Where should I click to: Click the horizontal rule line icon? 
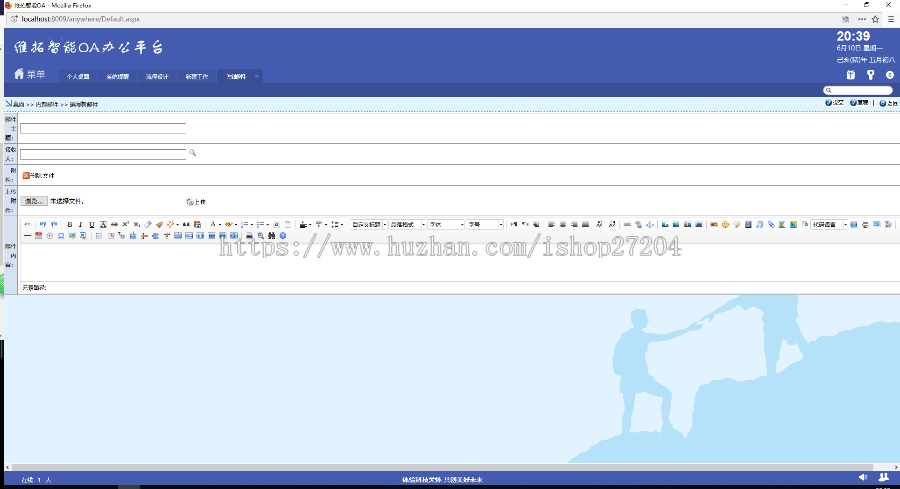pos(28,236)
